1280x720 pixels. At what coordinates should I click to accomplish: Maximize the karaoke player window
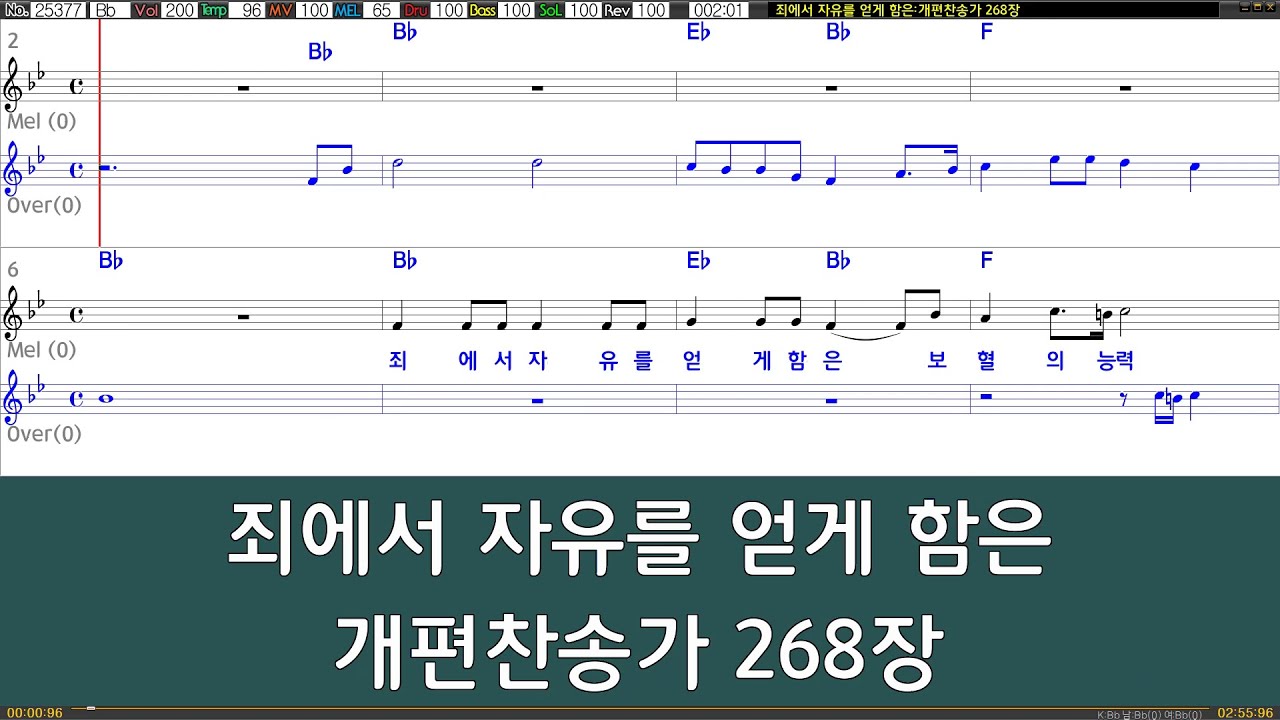pos(1256,8)
